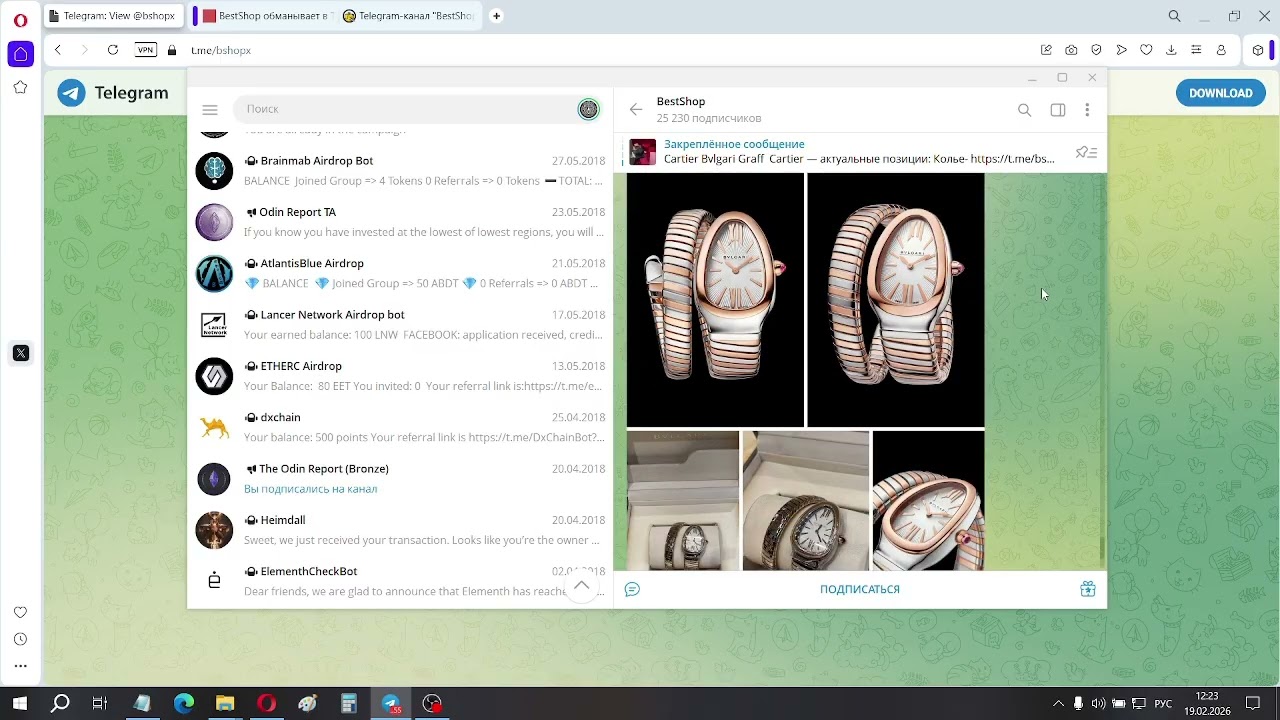Reload the current page
Viewport: 1280px width, 720px height.
coord(113,50)
